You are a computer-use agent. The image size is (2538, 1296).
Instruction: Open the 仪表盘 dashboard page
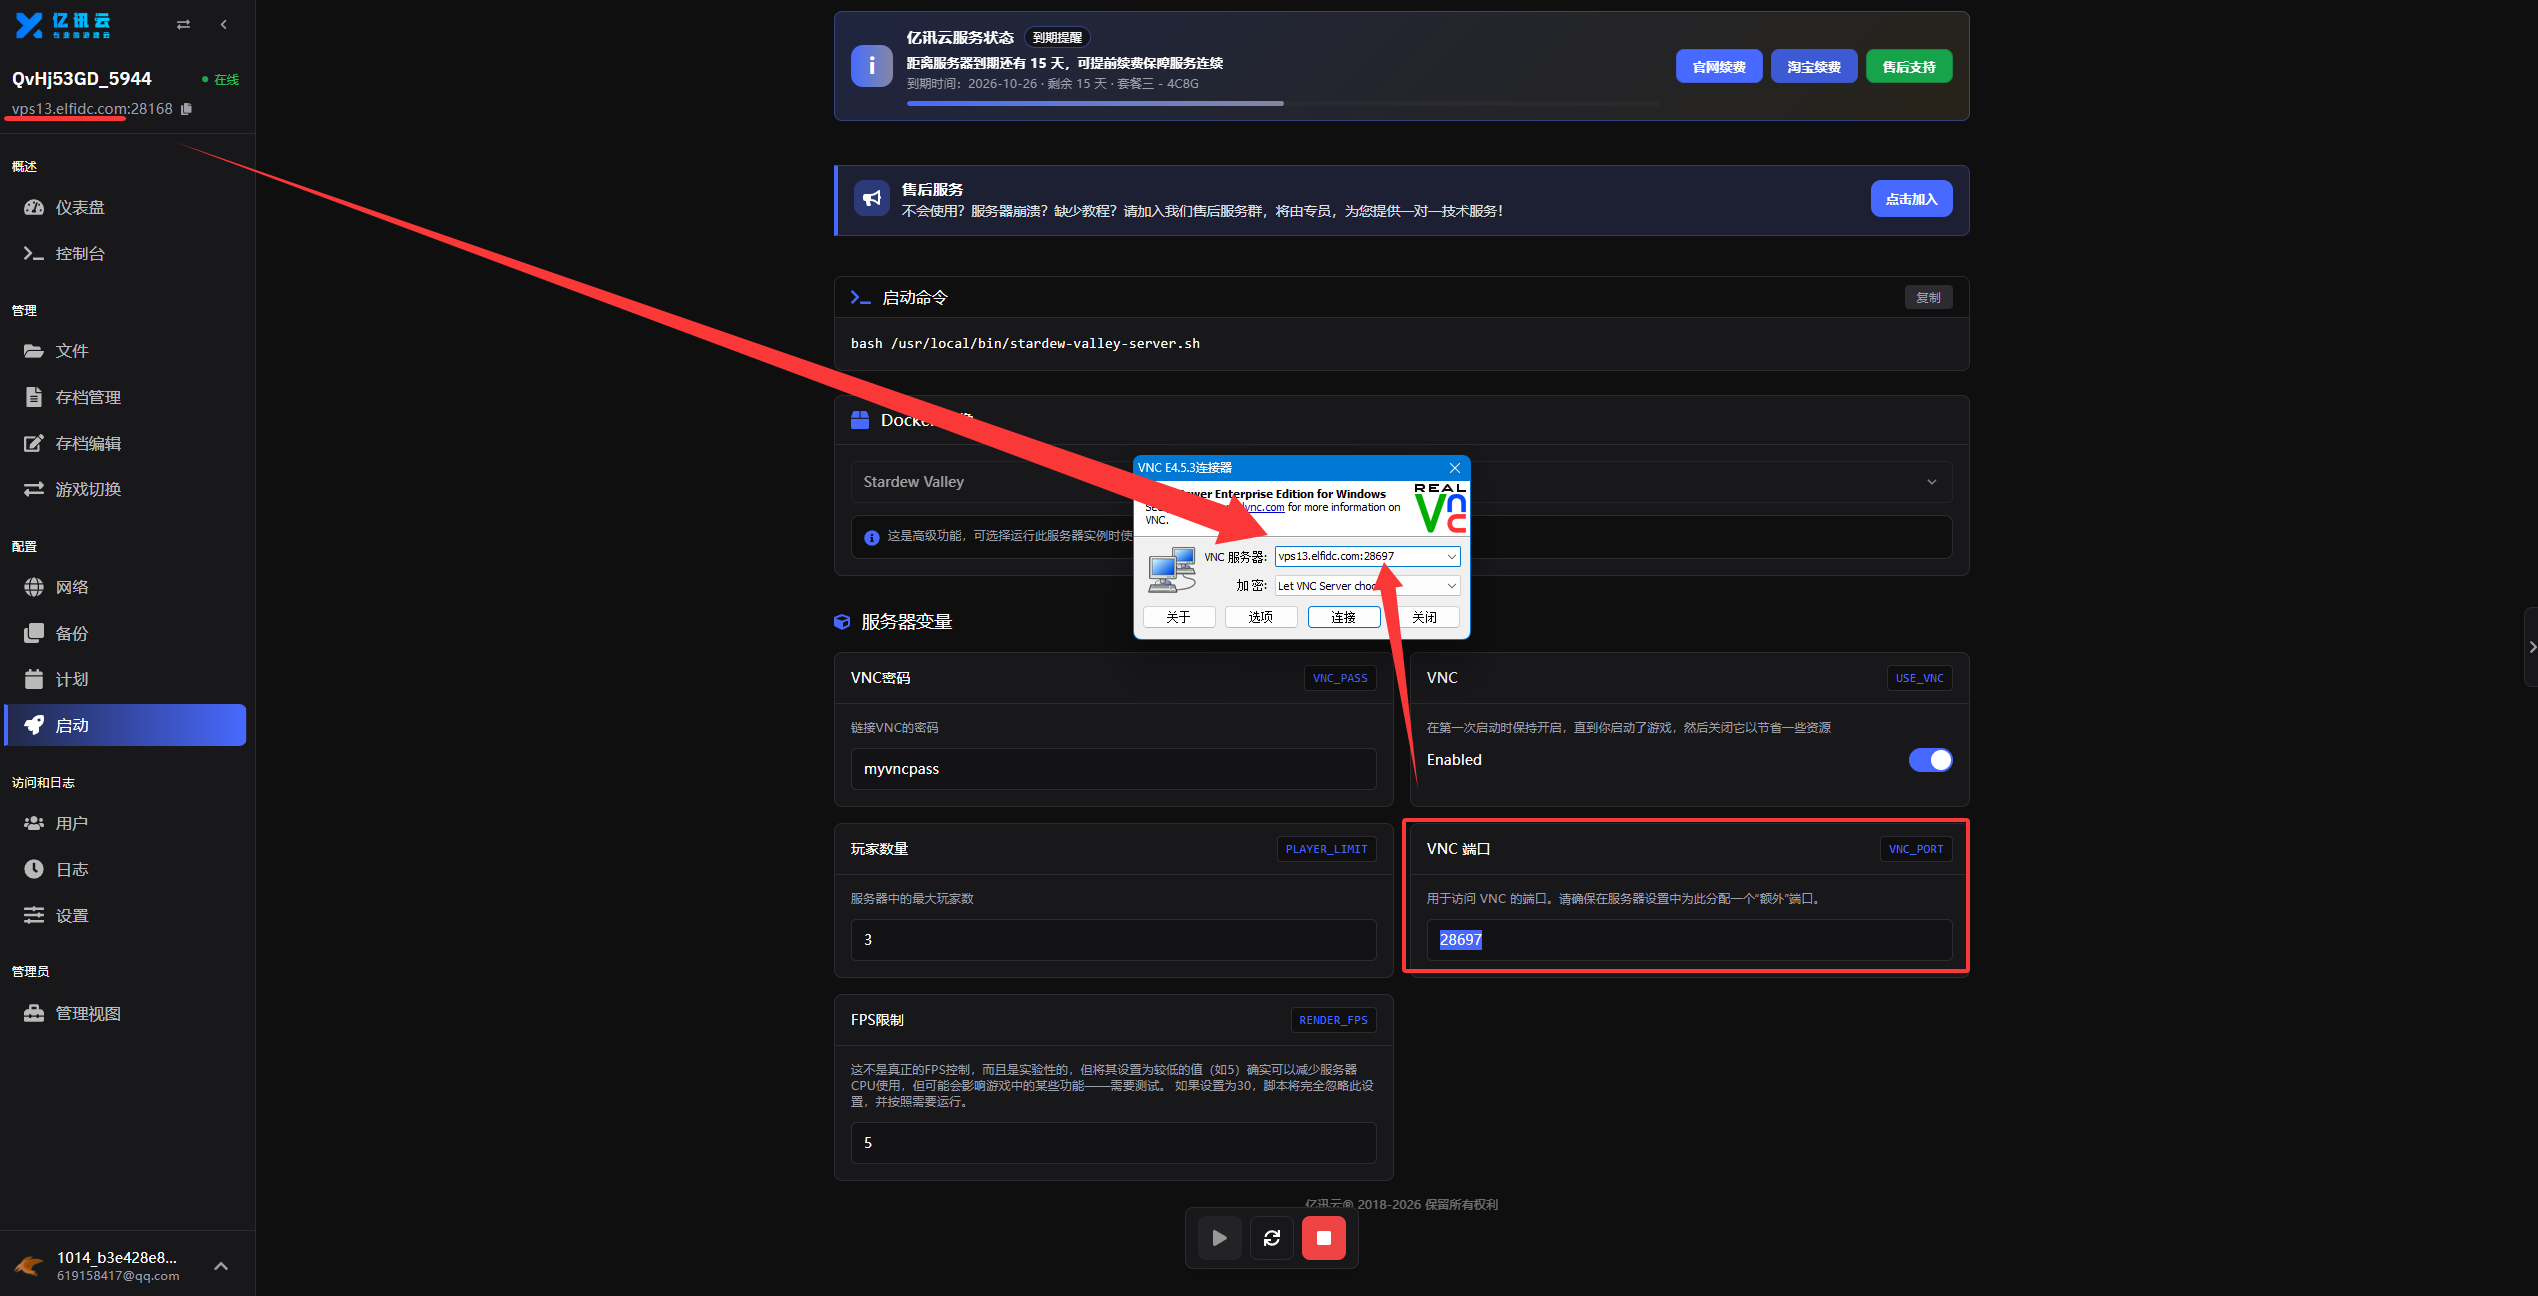tap(125, 207)
